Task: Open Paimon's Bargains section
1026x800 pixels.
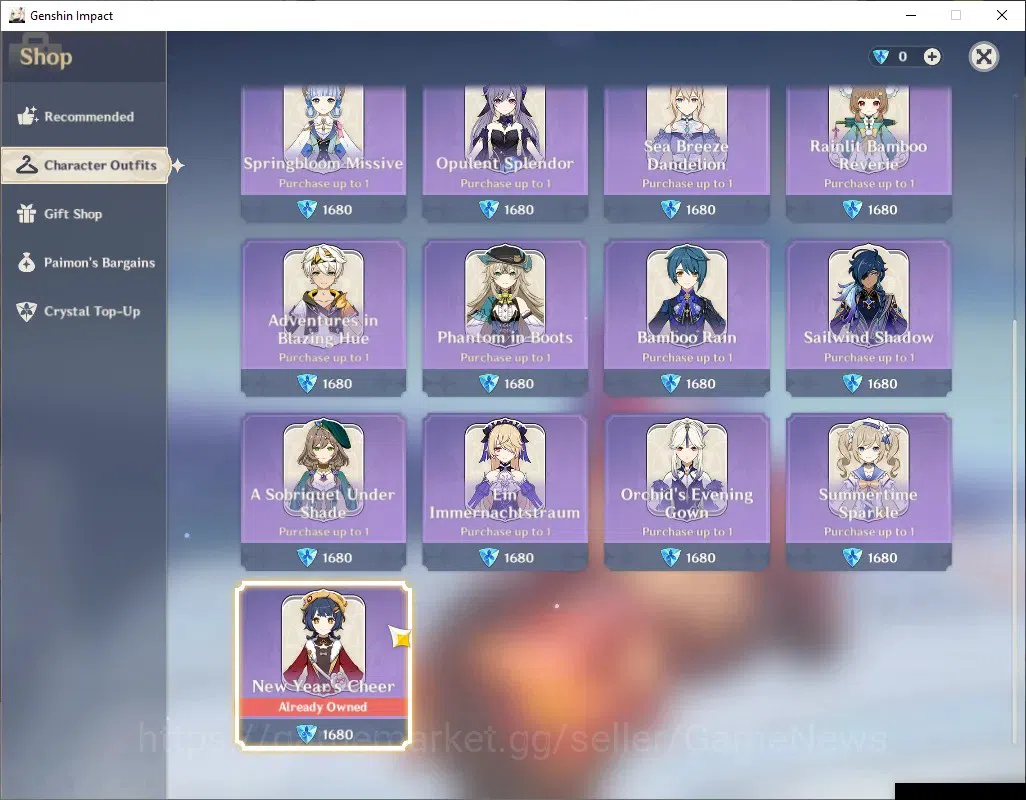Action: [x=84, y=262]
